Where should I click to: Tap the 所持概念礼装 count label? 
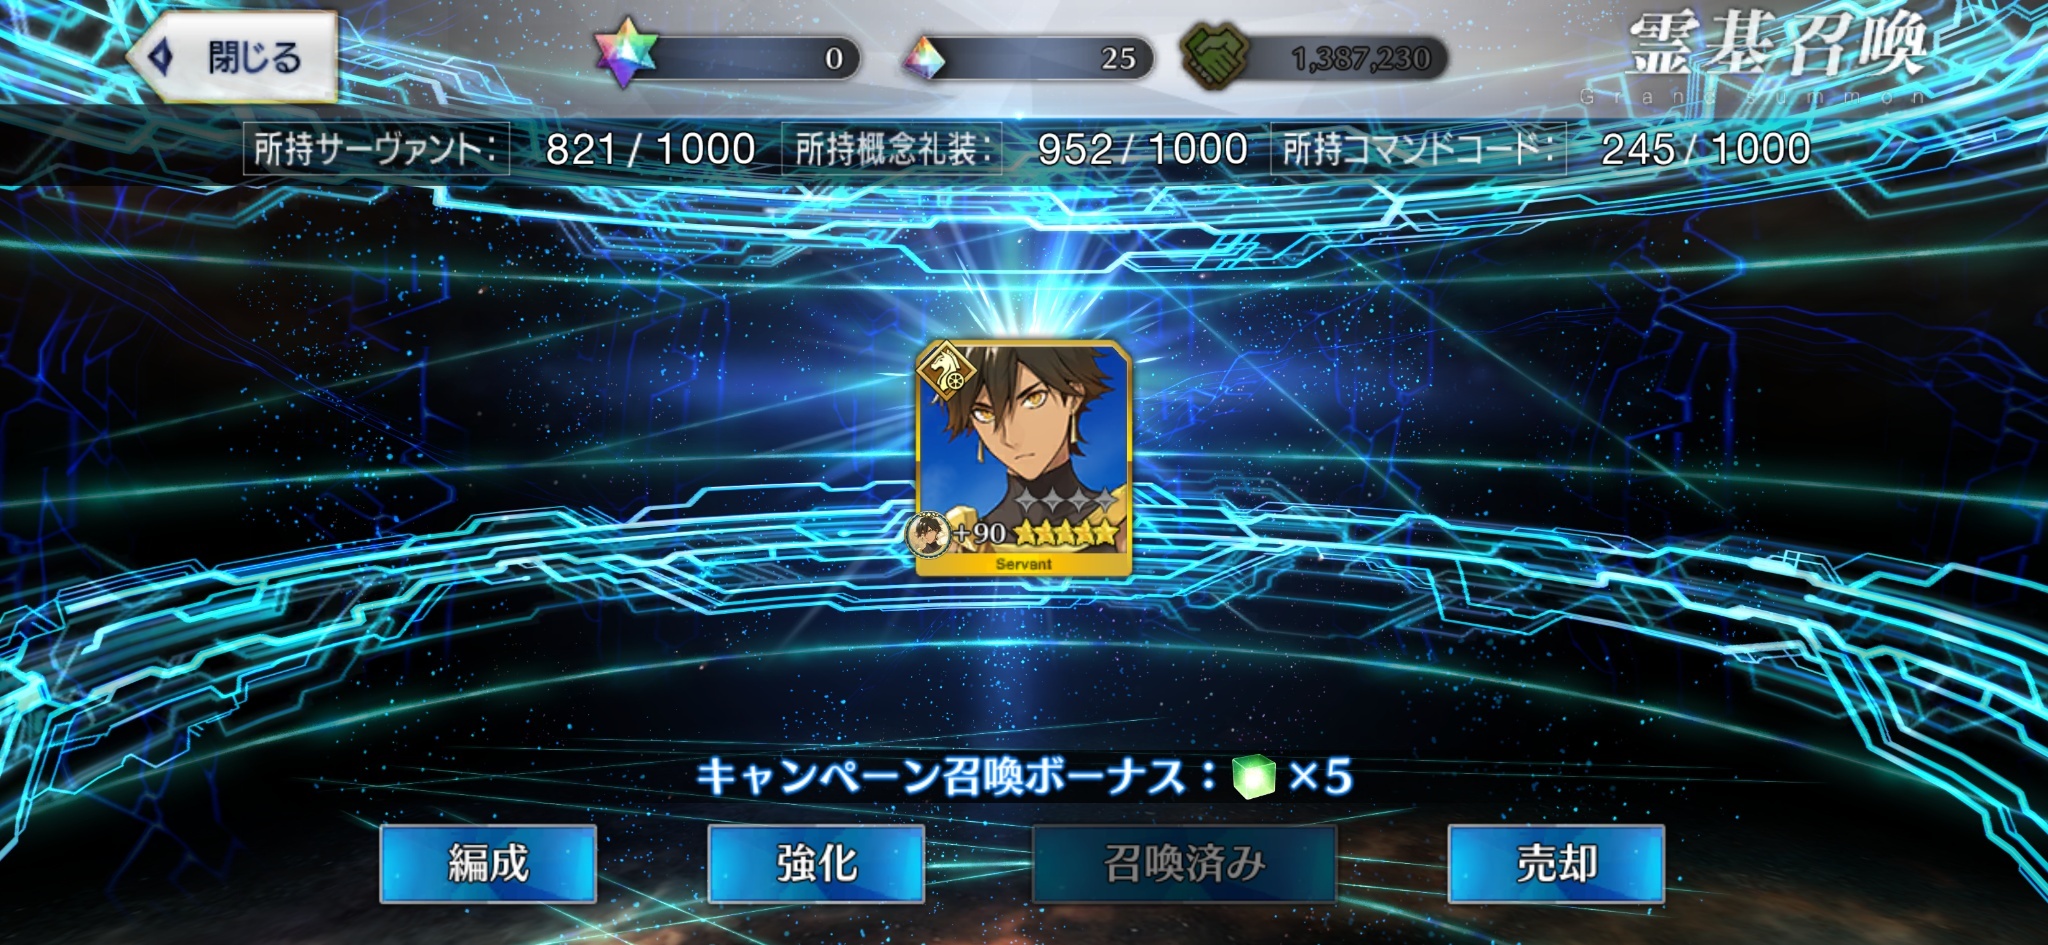(892, 149)
